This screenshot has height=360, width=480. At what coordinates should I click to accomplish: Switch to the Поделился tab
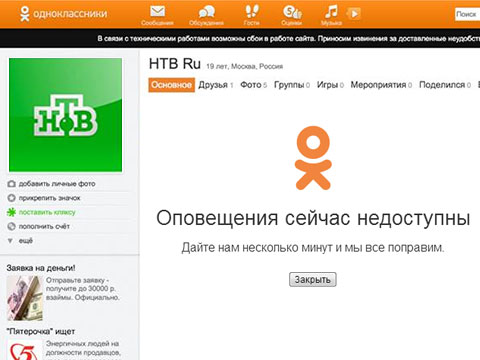pos(445,85)
